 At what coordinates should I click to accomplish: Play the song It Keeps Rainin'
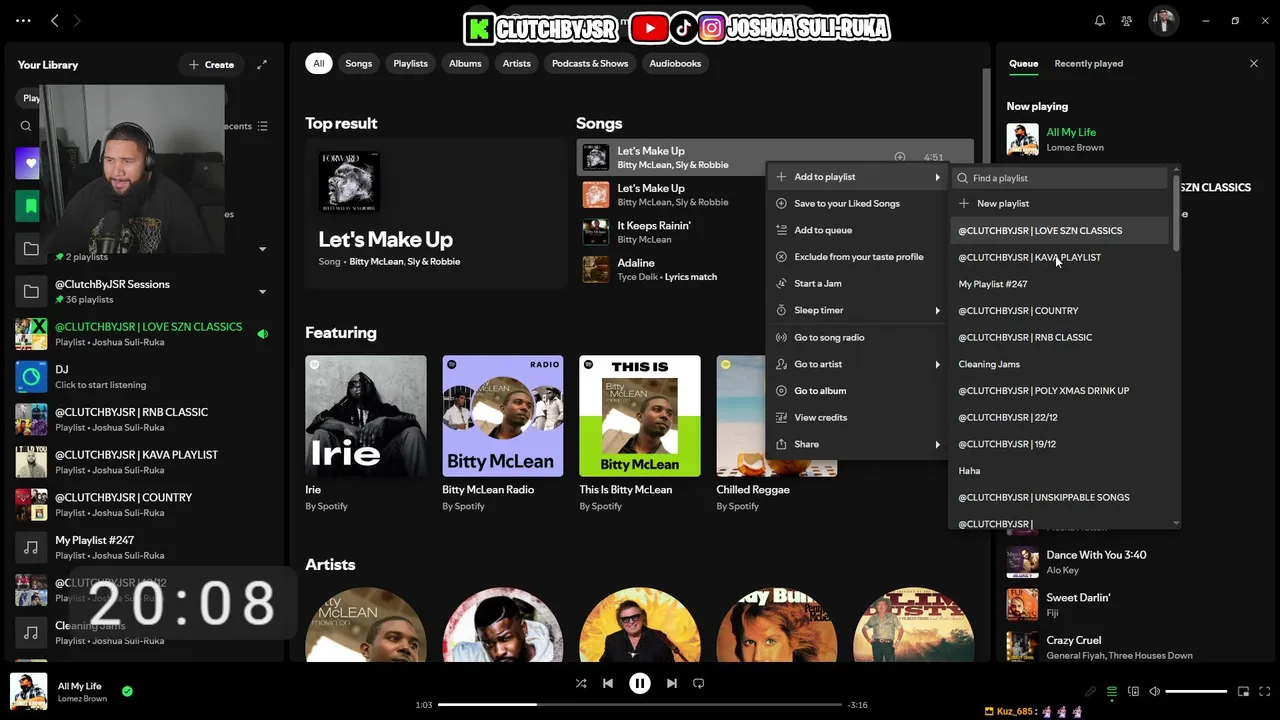coord(596,232)
